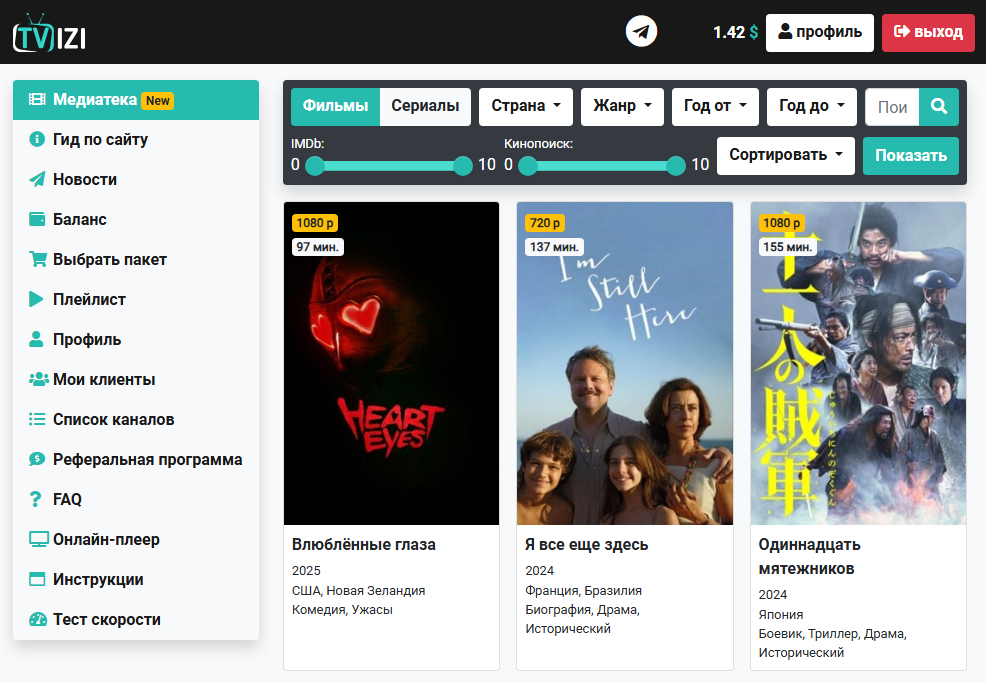Click the TVIZI logo

[49, 33]
